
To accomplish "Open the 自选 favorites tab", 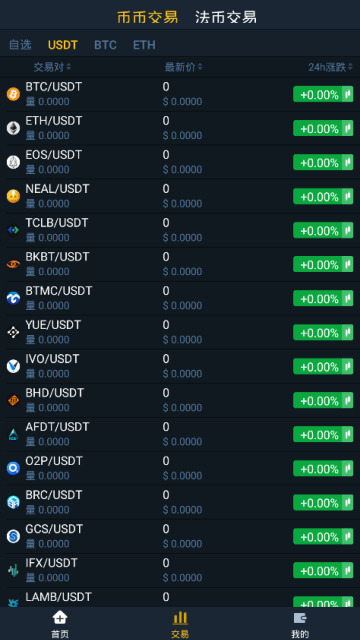I will pyautogui.click(x=20, y=45).
